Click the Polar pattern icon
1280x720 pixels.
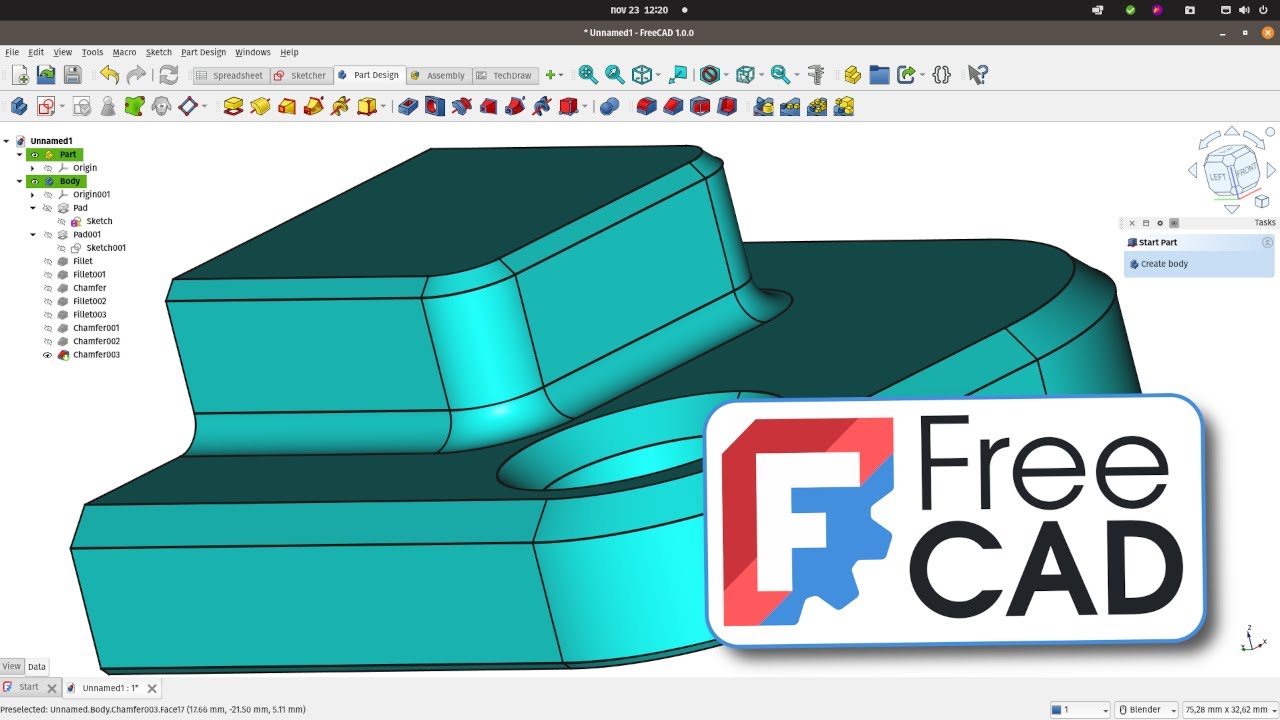click(817, 106)
